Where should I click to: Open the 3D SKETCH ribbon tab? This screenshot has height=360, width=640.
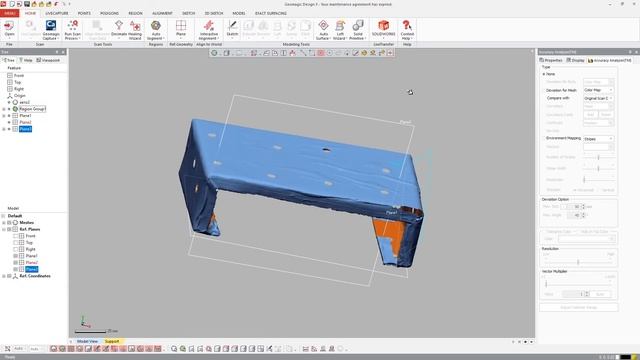tap(214, 13)
